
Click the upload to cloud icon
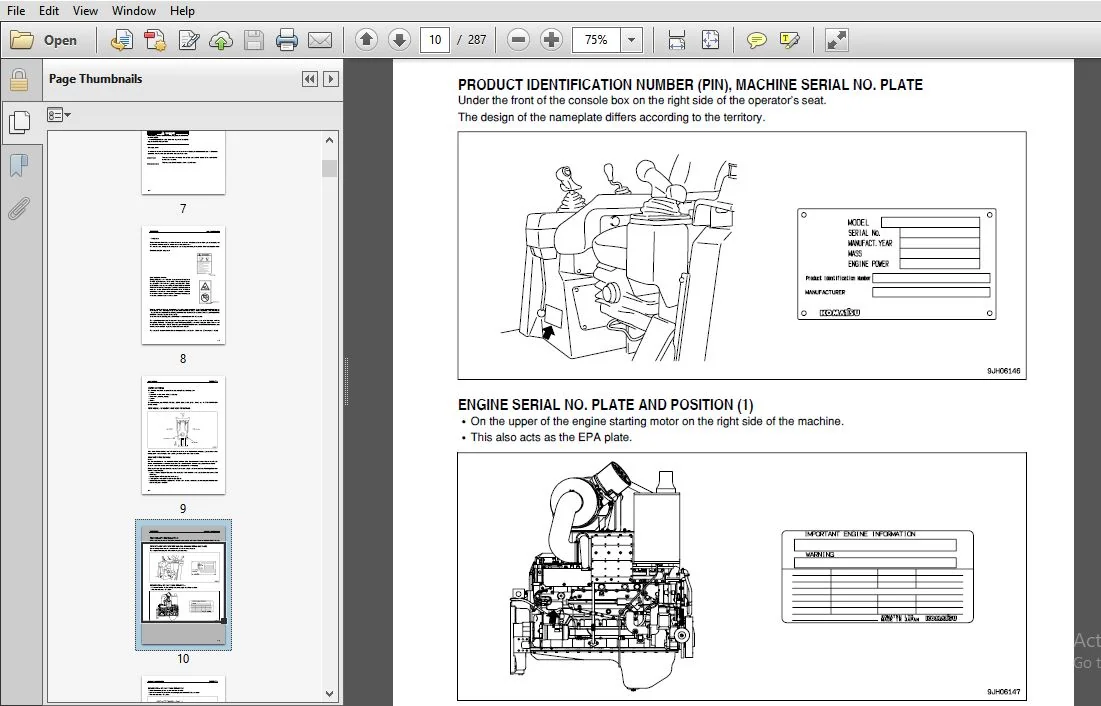coord(221,40)
